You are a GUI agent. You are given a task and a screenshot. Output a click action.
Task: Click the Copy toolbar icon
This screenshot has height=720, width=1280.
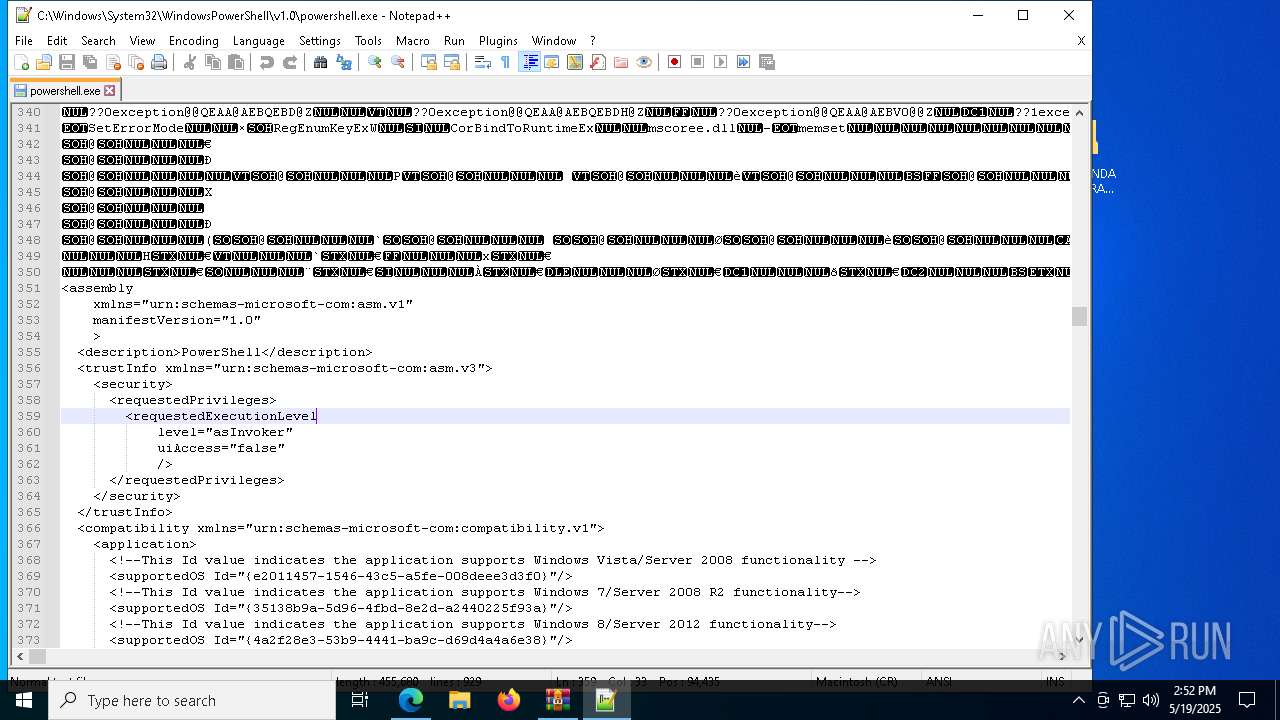pyautogui.click(x=213, y=62)
